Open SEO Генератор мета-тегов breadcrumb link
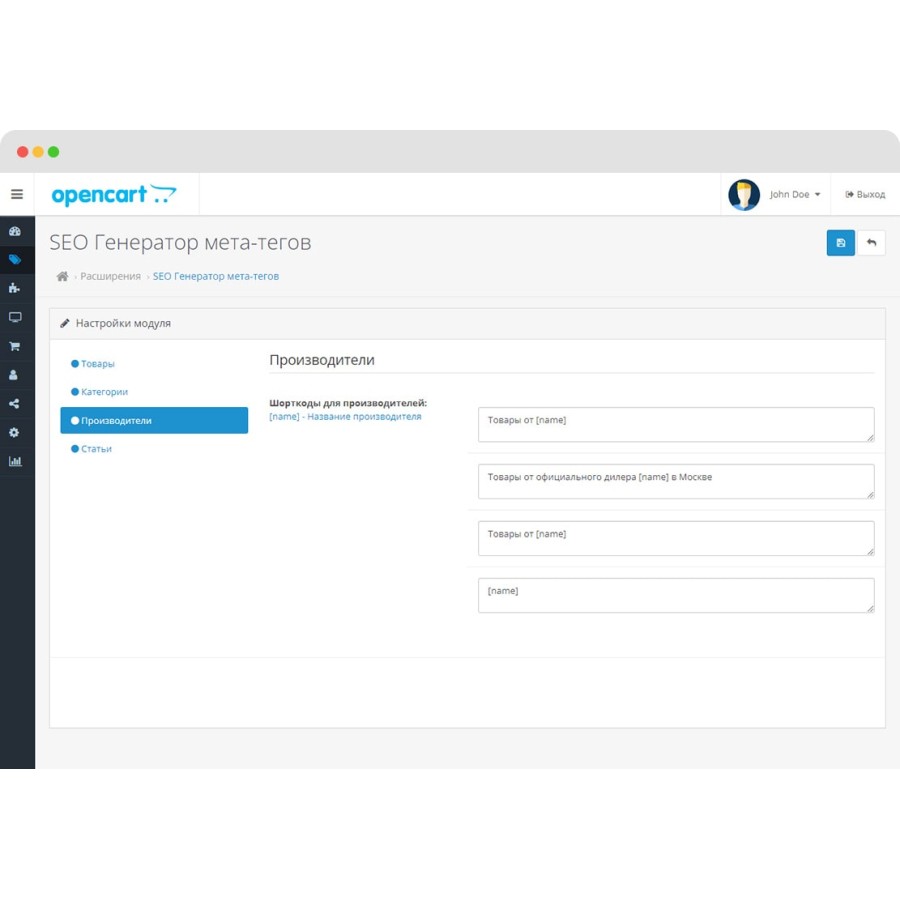This screenshot has height=900, width=900. point(216,276)
